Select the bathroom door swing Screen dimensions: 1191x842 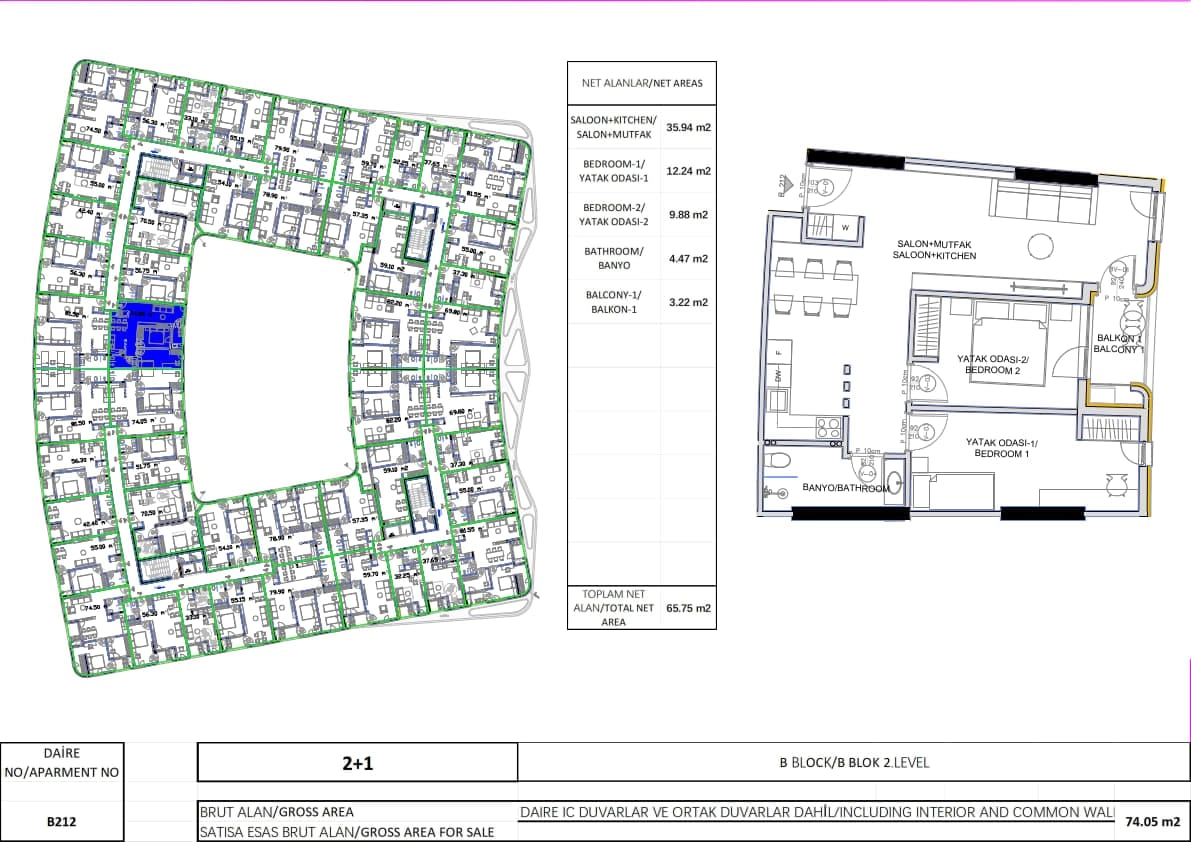pos(867,471)
